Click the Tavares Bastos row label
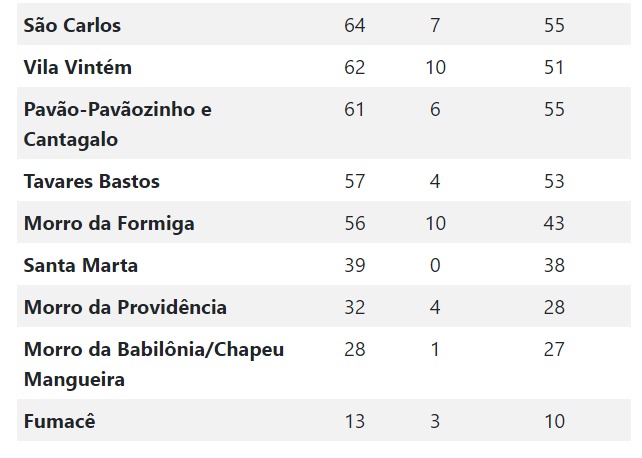The height and width of the screenshot is (458, 642). click(92, 181)
